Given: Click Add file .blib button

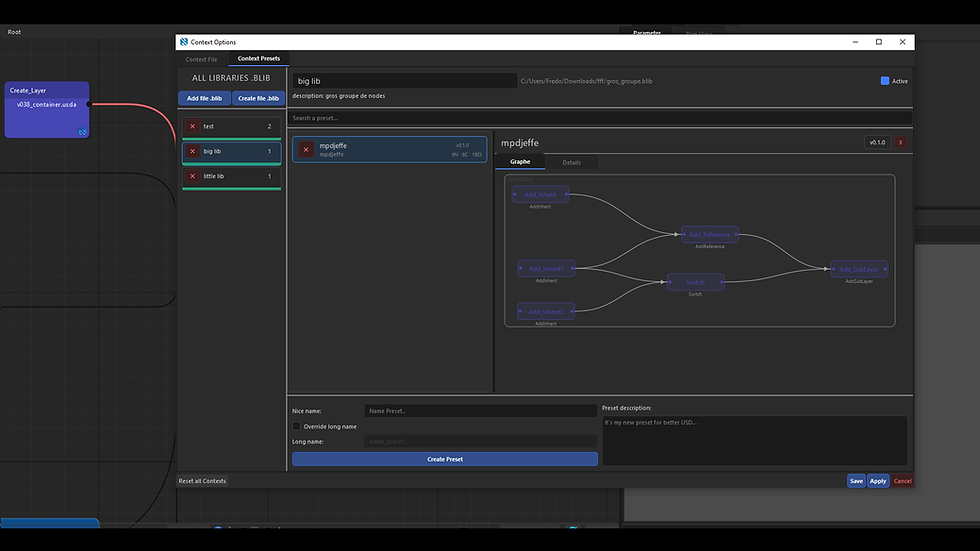Looking at the screenshot, I should point(204,98).
